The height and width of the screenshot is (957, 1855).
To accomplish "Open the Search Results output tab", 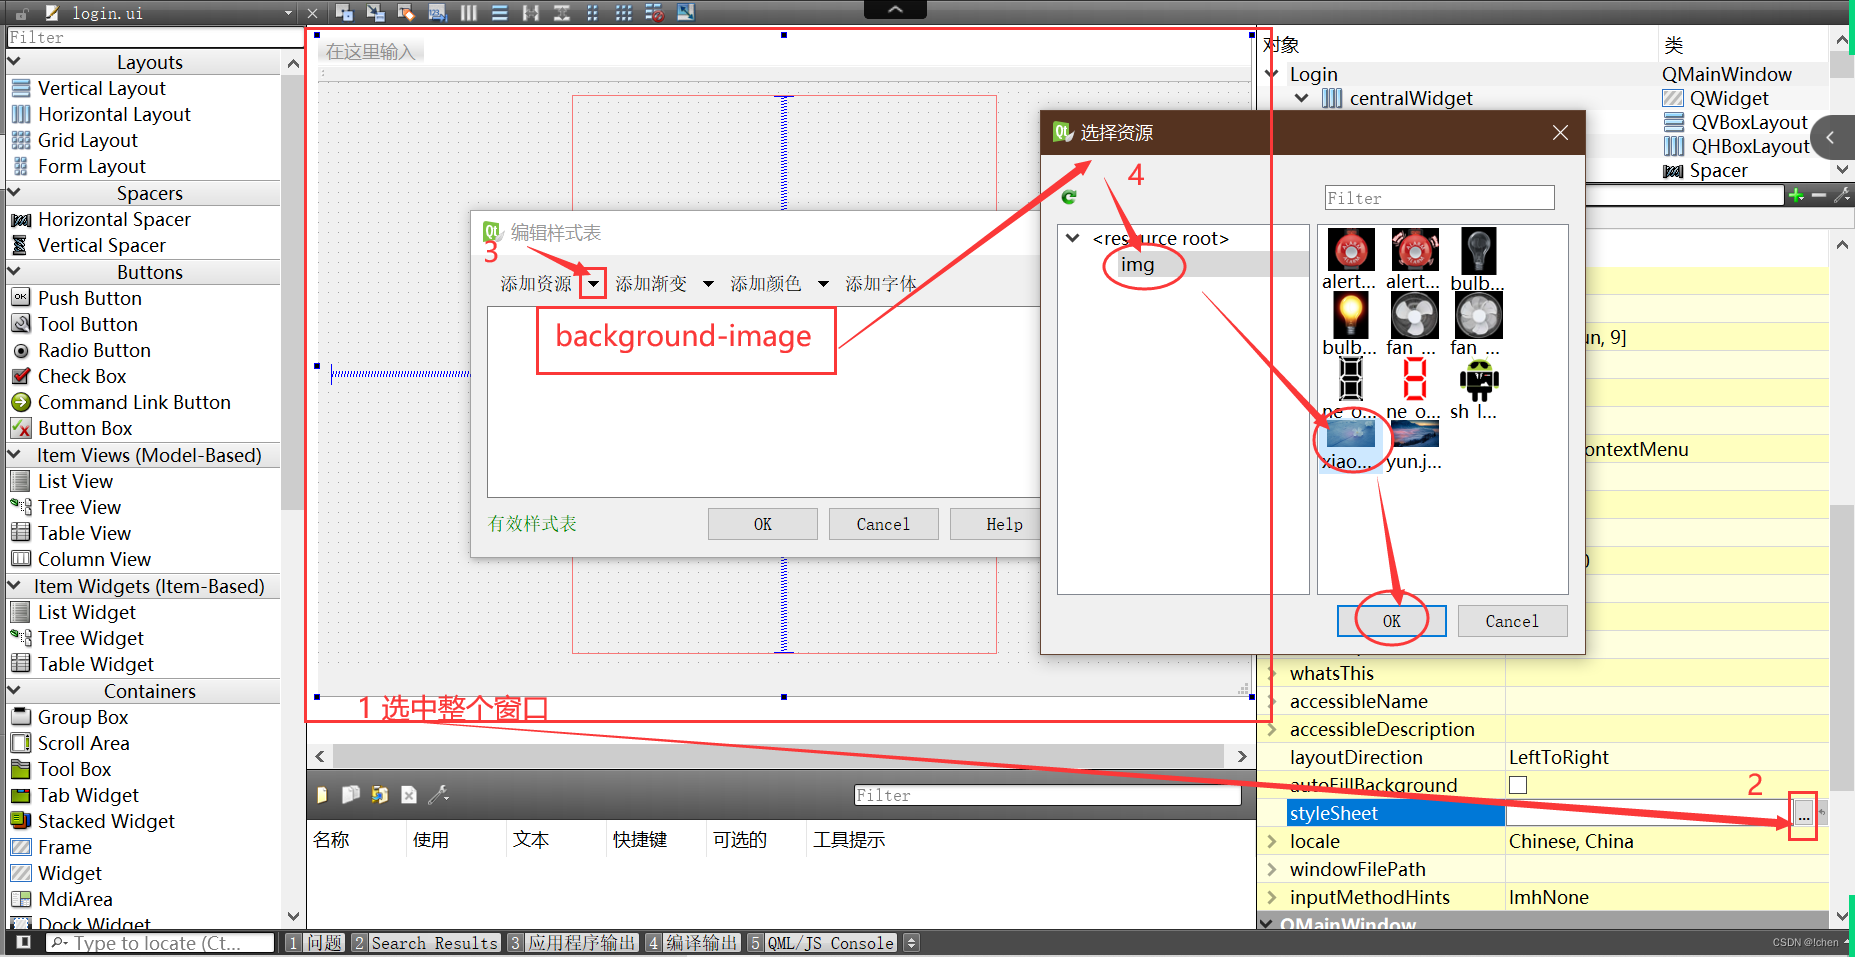I will [x=425, y=942].
